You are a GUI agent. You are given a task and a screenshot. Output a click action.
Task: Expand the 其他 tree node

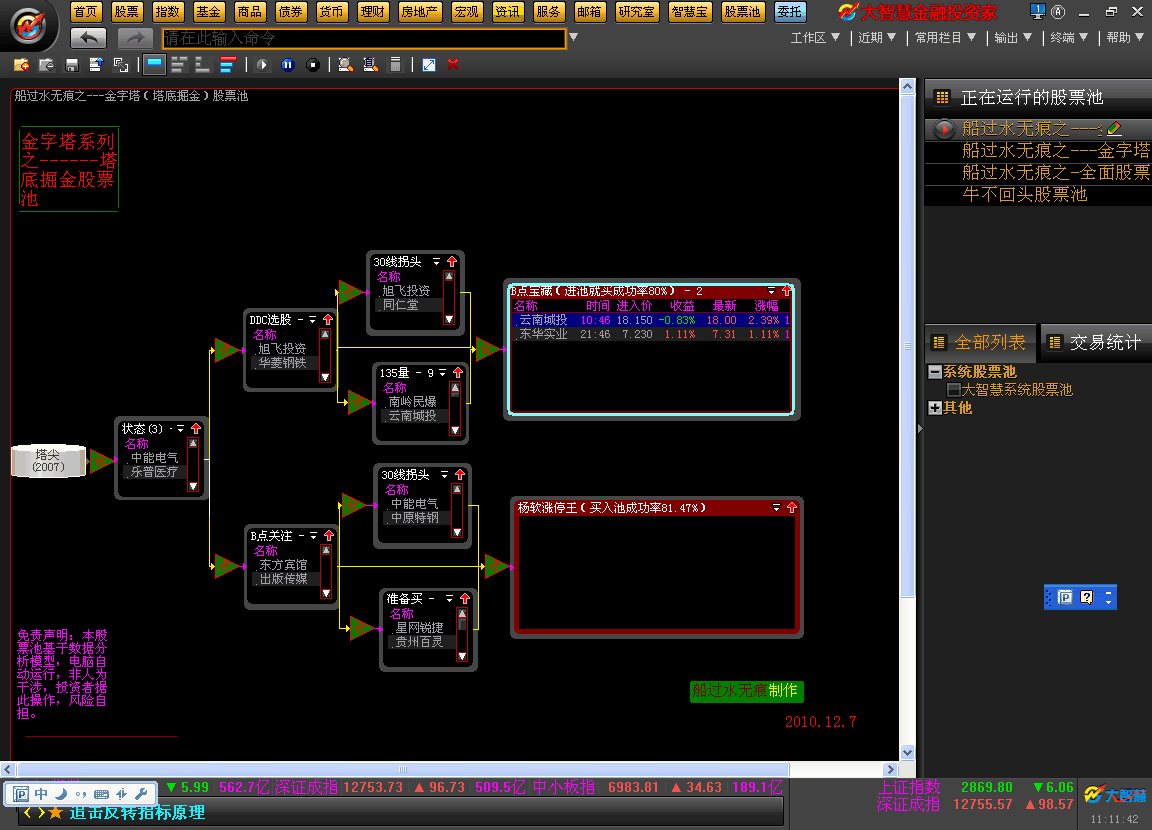[x=935, y=408]
